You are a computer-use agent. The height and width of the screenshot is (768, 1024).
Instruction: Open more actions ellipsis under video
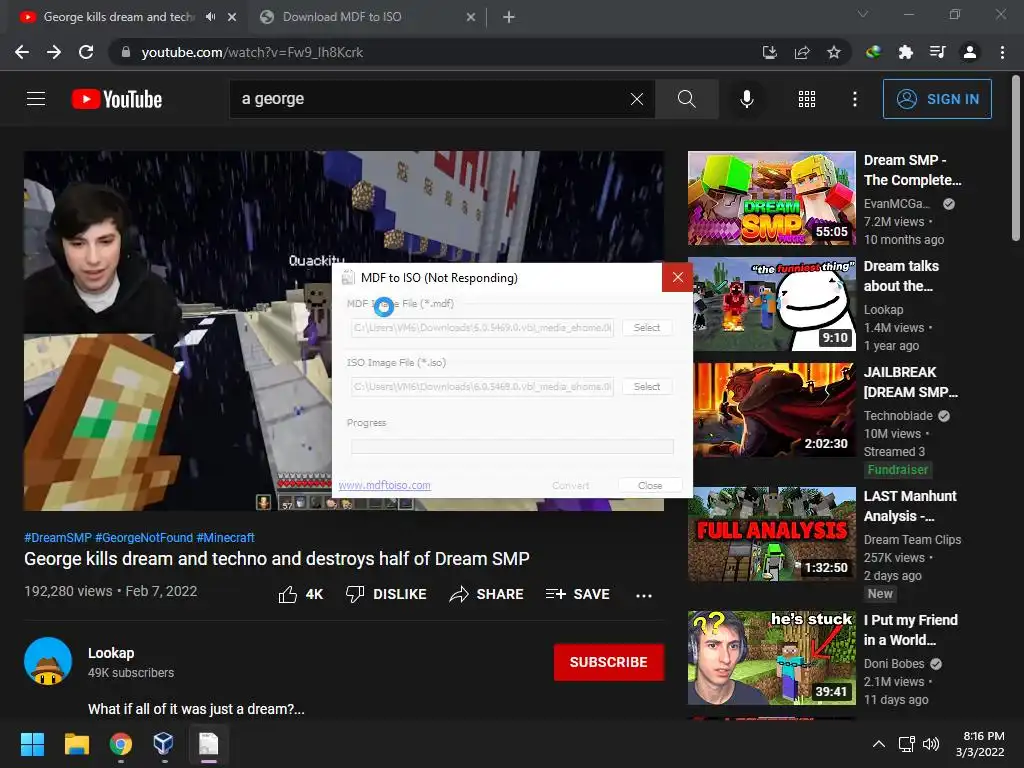click(x=644, y=595)
